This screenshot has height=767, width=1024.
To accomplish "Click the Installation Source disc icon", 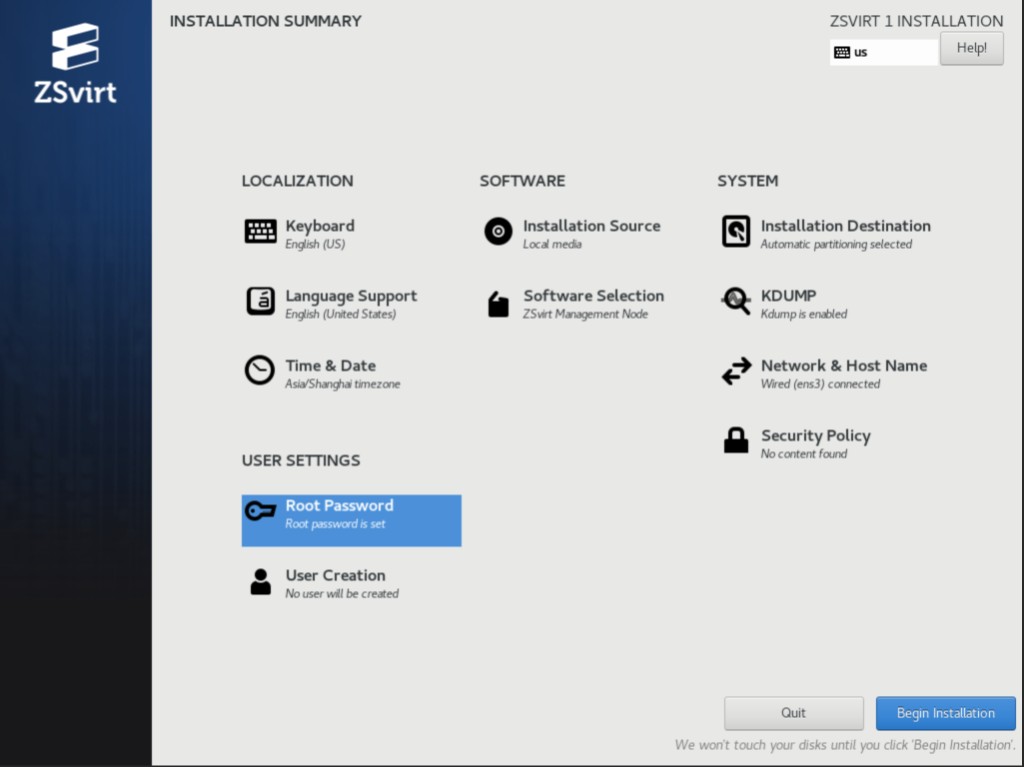I will 498,231.
